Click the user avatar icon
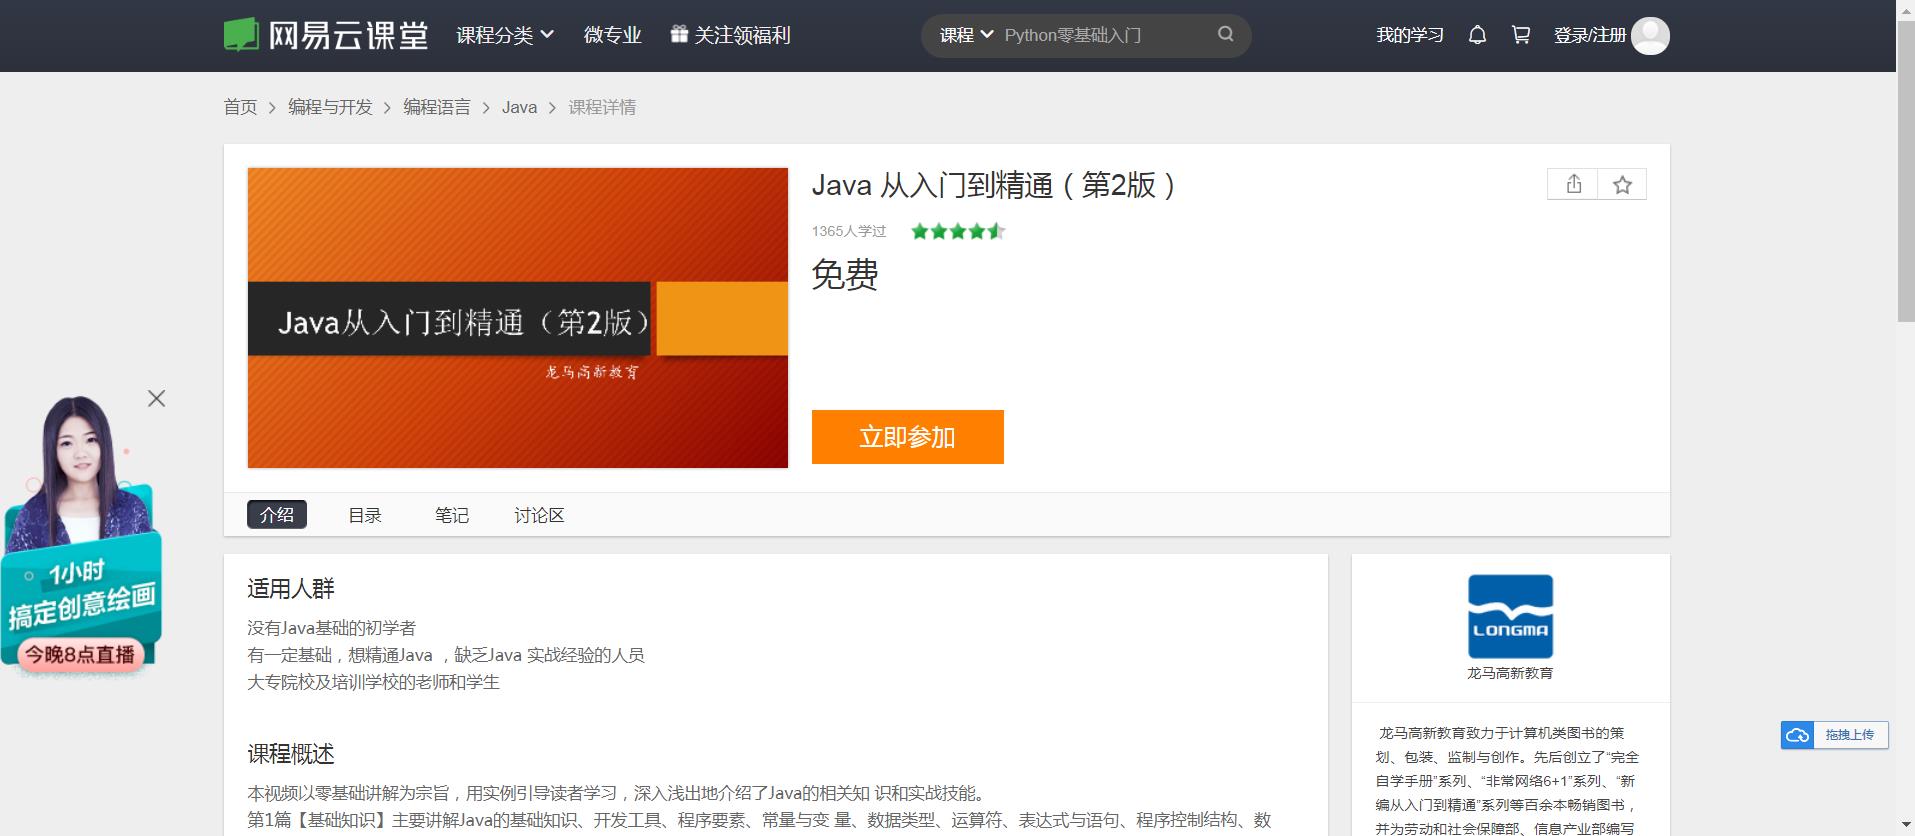This screenshot has width=1915, height=836. (1650, 36)
